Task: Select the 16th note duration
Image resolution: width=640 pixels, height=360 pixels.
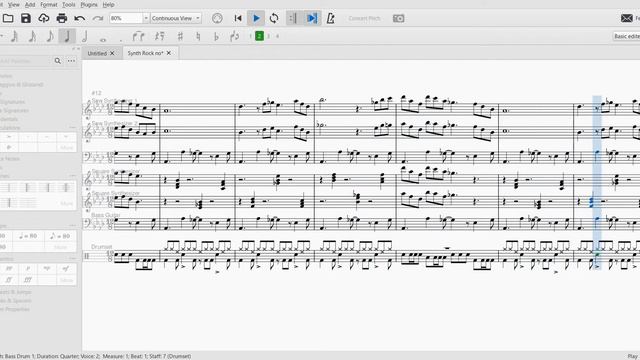Action: click(32, 36)
